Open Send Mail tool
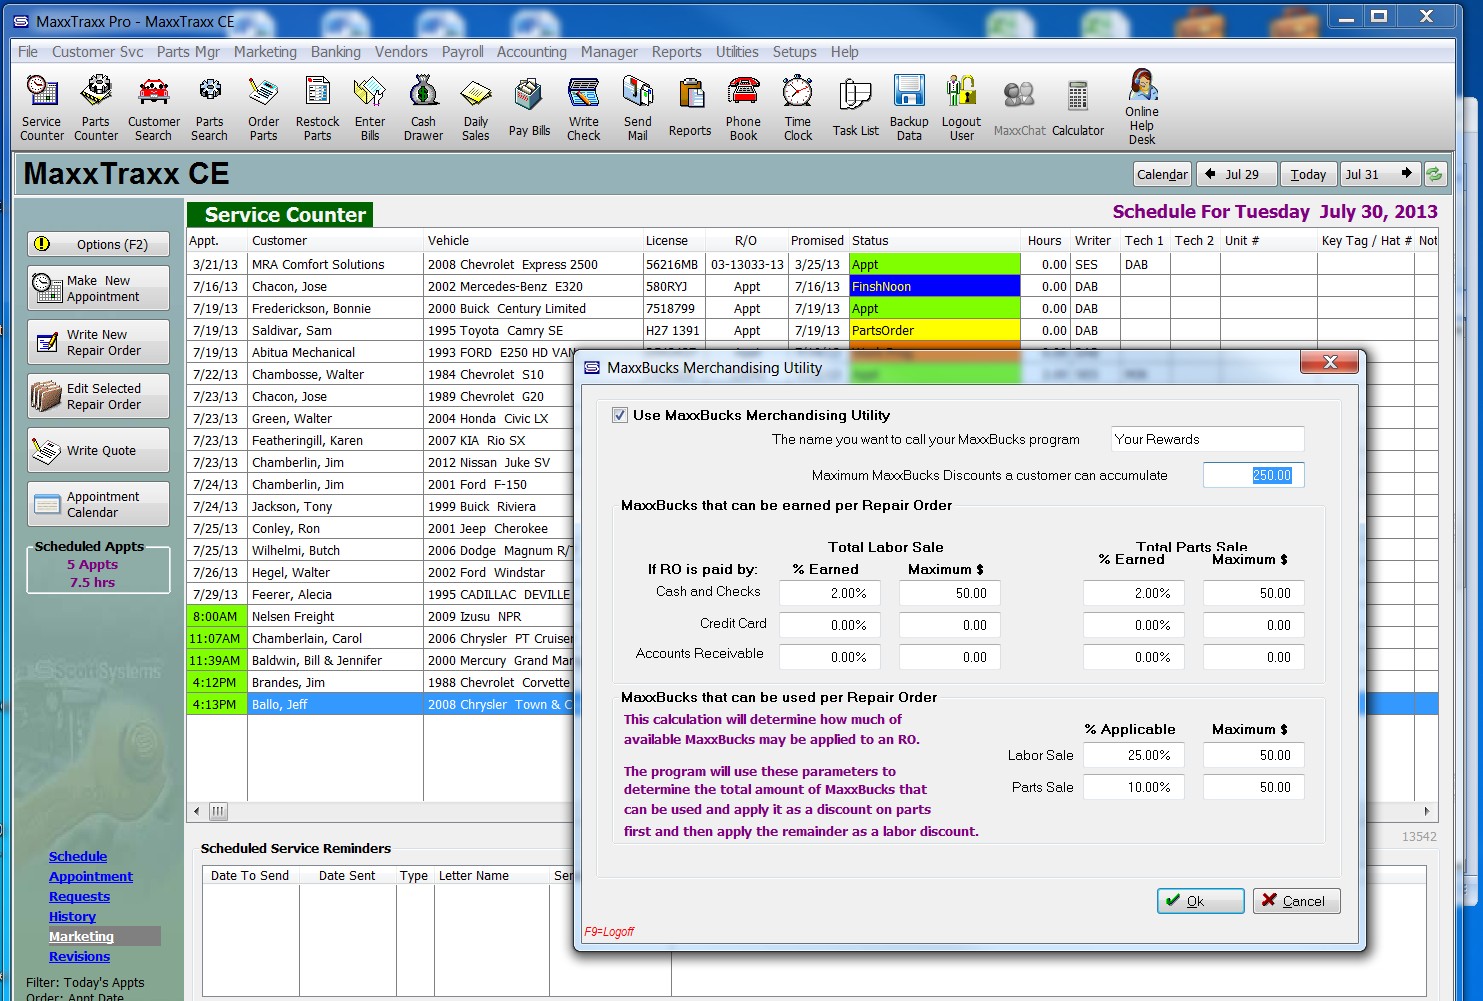The width and height of the screenshot is (1483, 1001). coord(638,108)
